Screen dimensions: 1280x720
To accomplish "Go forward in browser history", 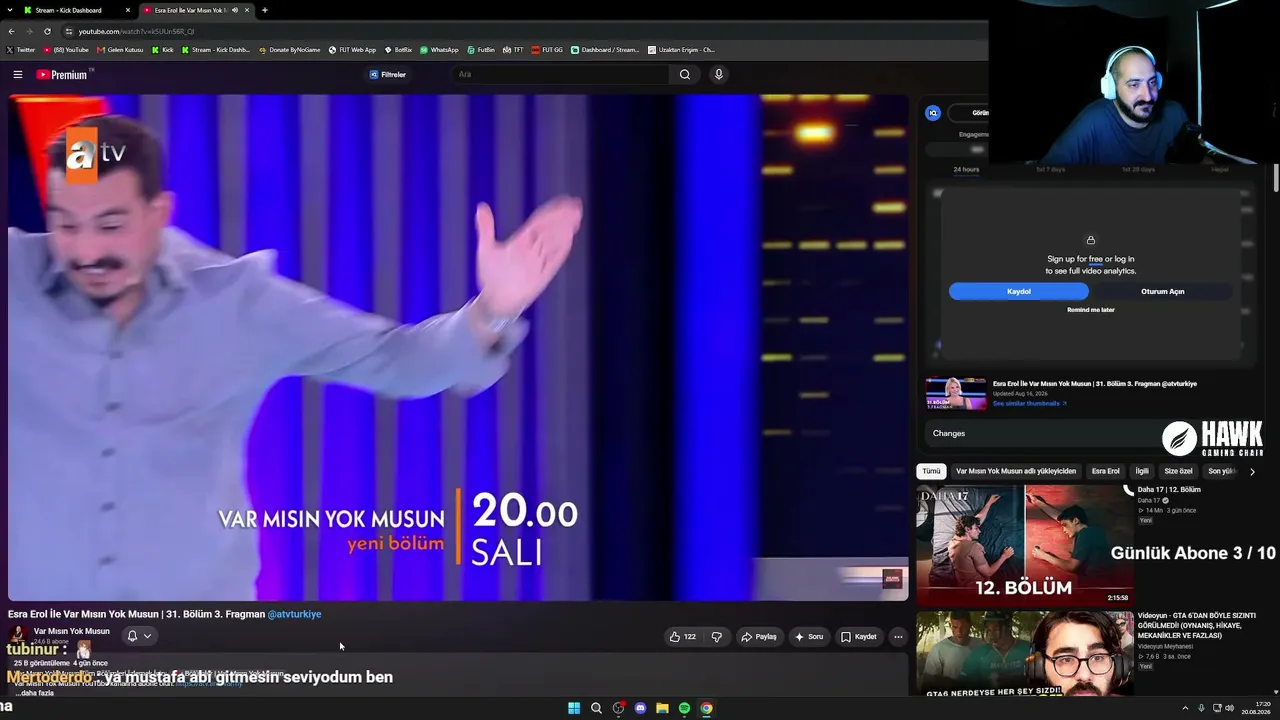I will (x=29, y=31).
